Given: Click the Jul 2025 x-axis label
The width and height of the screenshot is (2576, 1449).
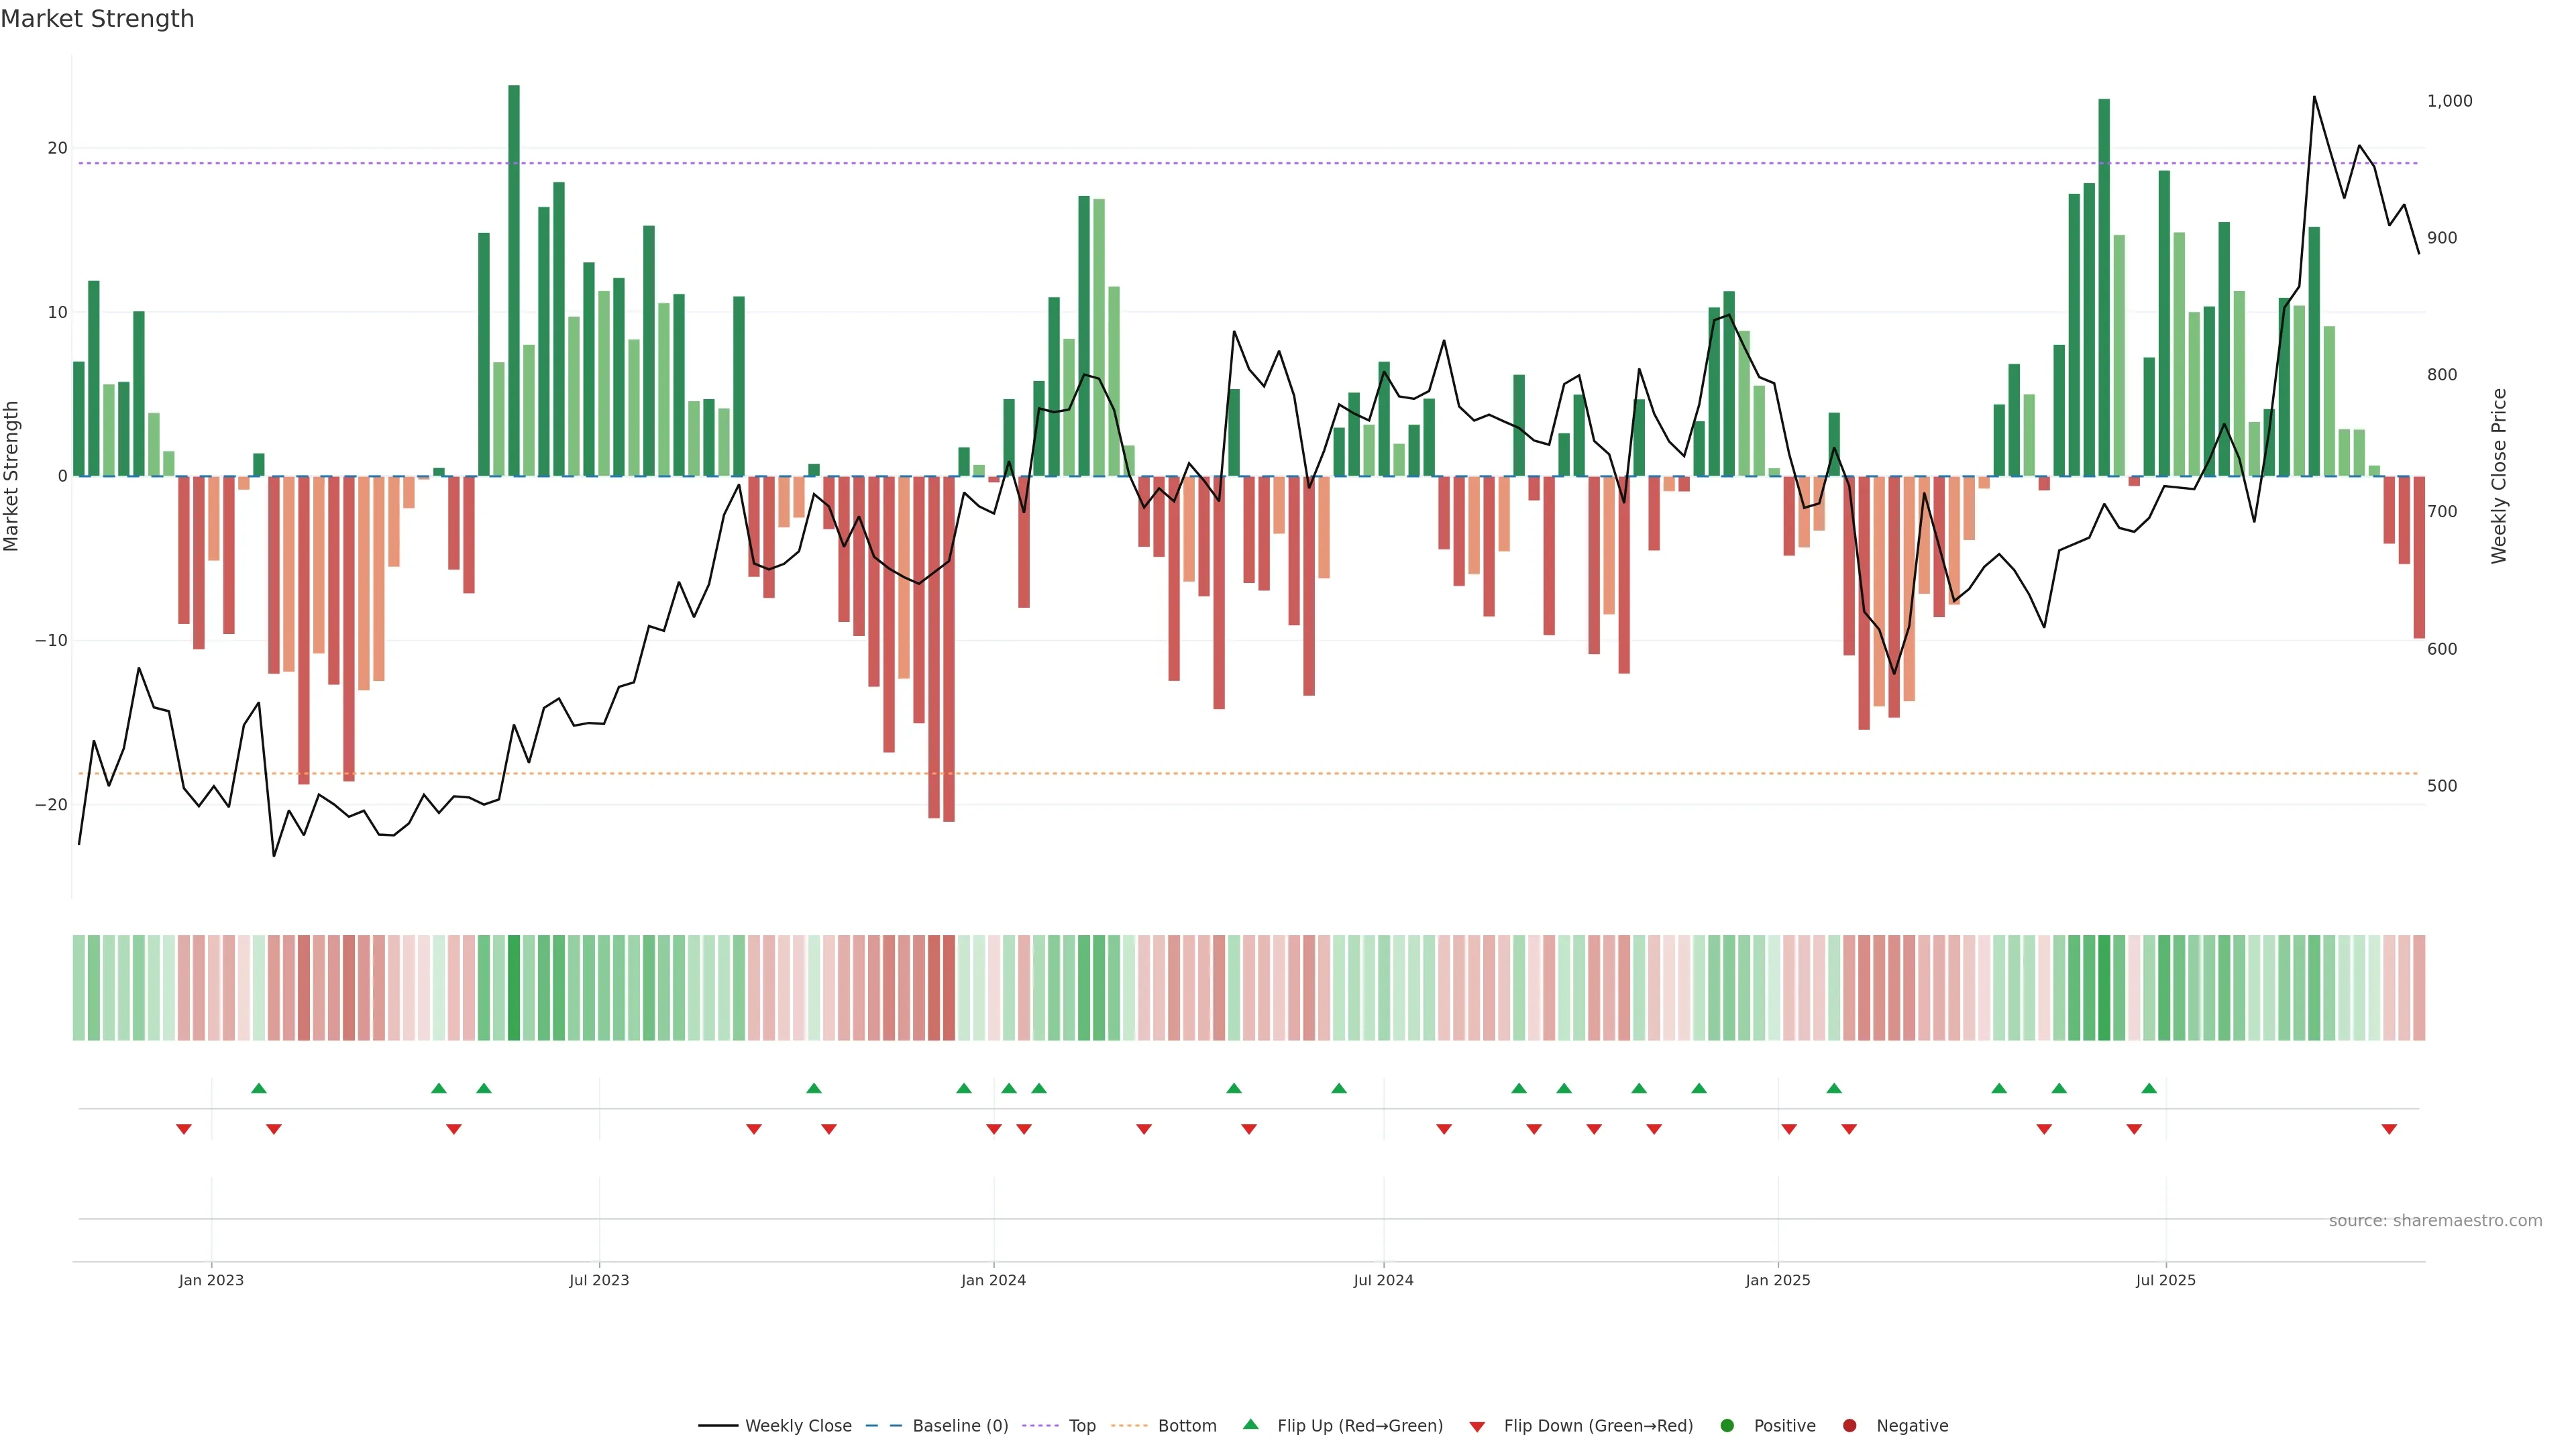Looking at the screenshot, I should point(2165,1280).
